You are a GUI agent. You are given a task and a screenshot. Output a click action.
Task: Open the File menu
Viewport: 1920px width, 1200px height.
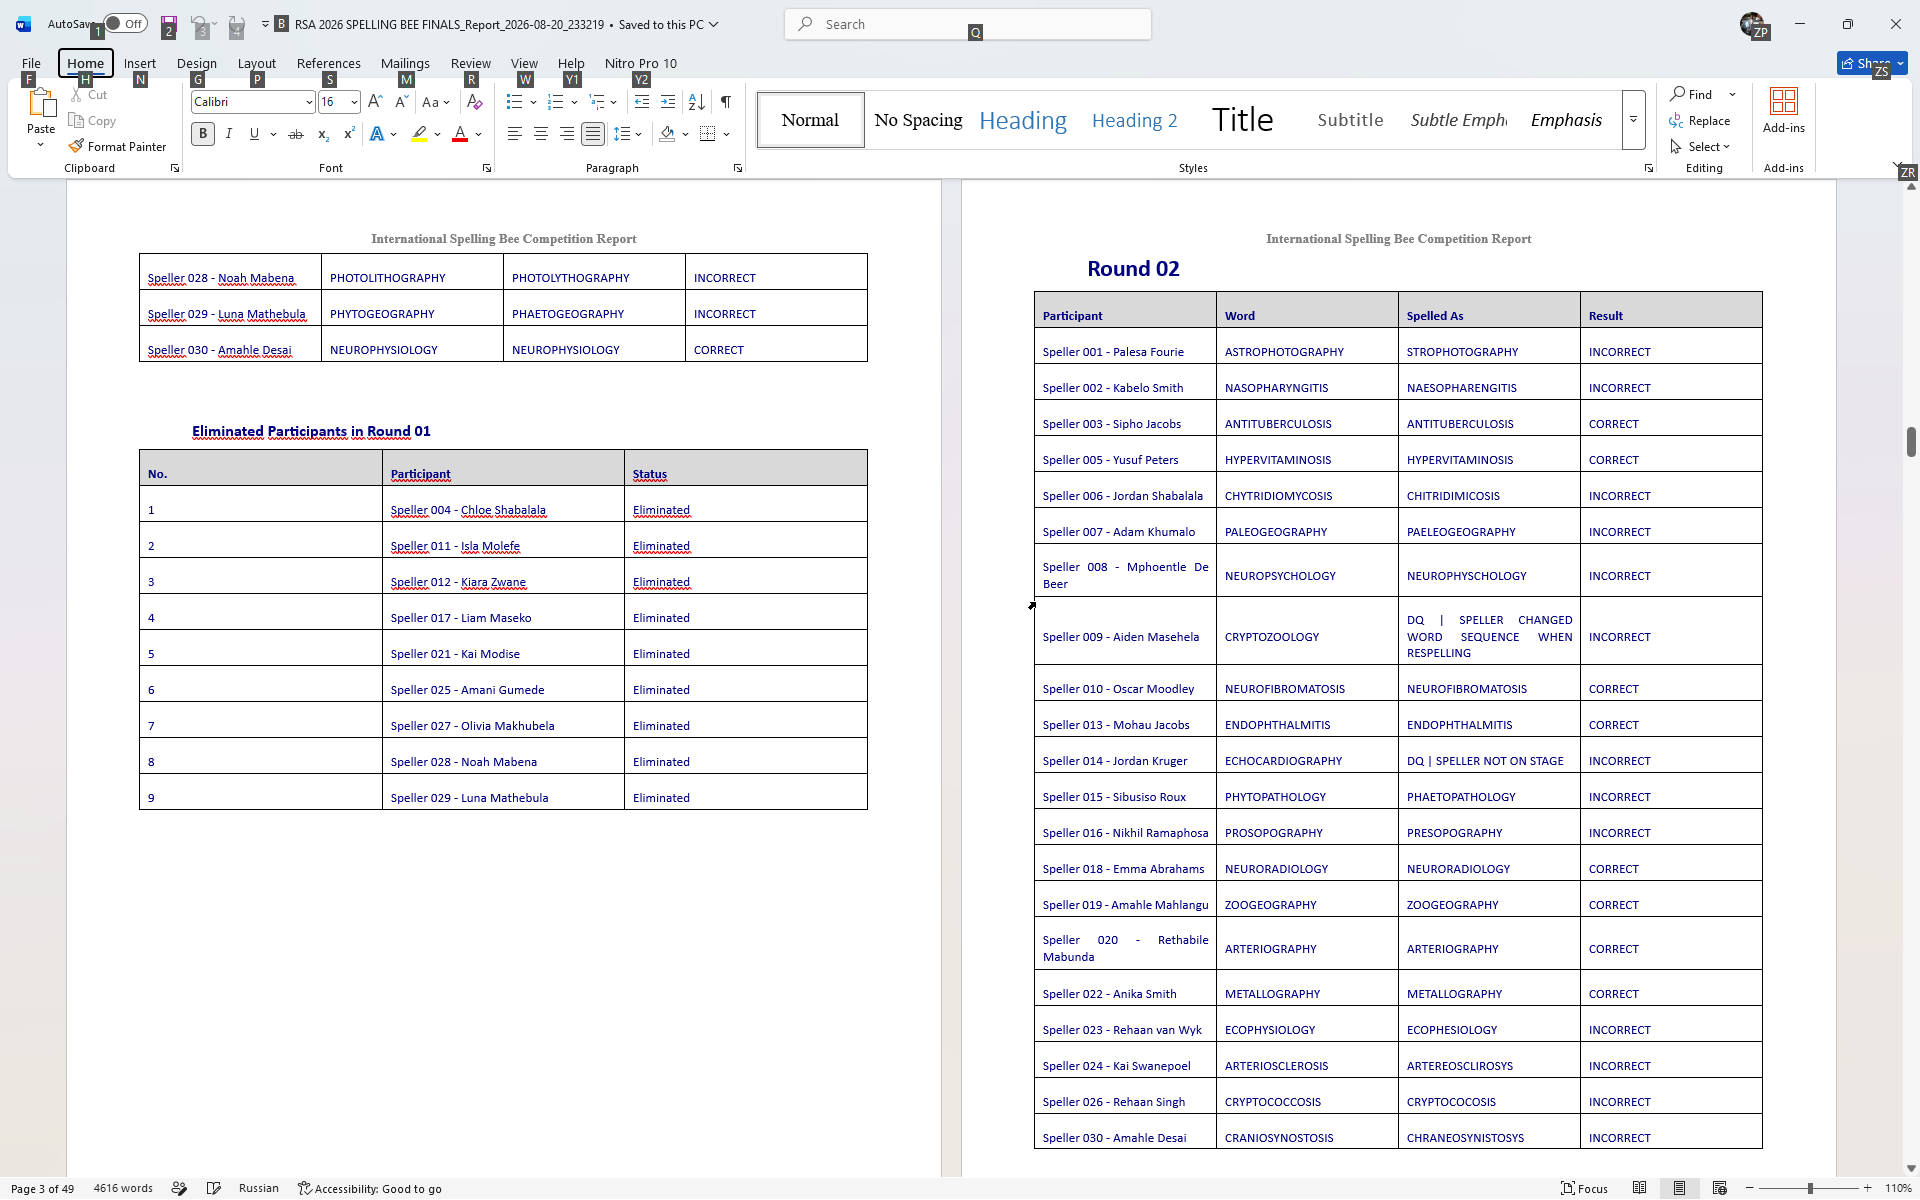pos(31,63)
